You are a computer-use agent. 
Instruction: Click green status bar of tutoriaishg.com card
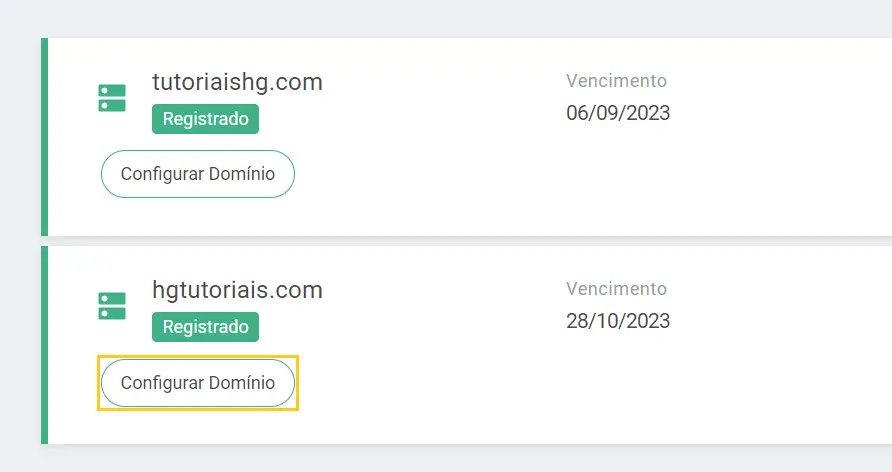[44, 136]
